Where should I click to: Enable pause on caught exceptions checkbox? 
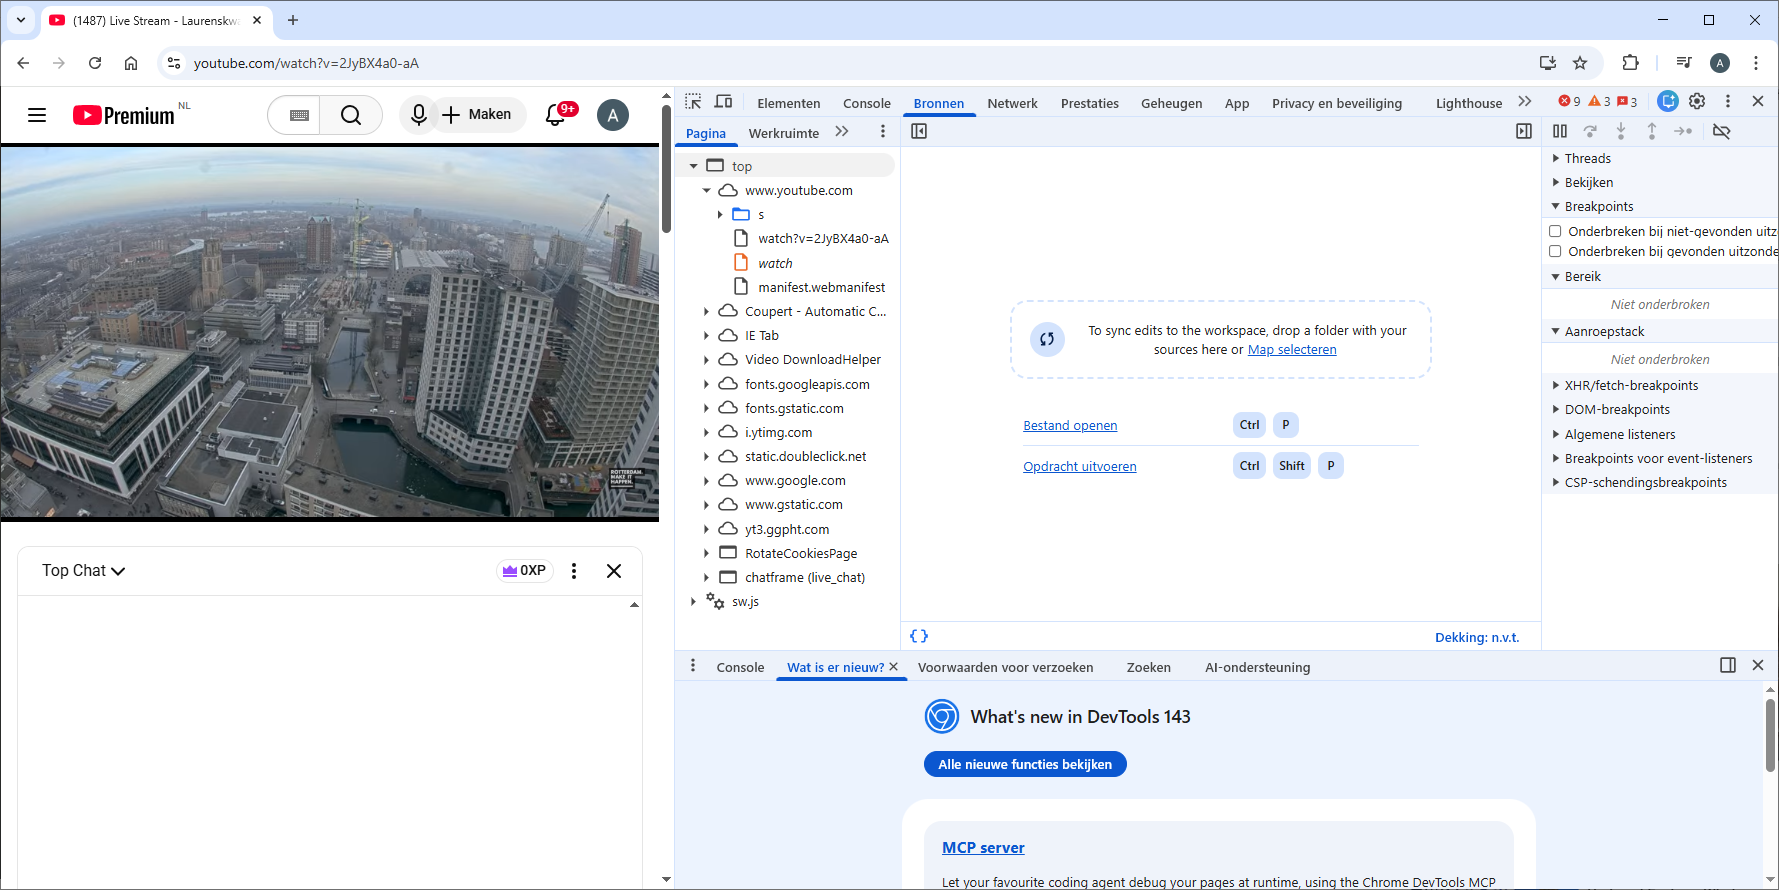tap(1555, 251)
